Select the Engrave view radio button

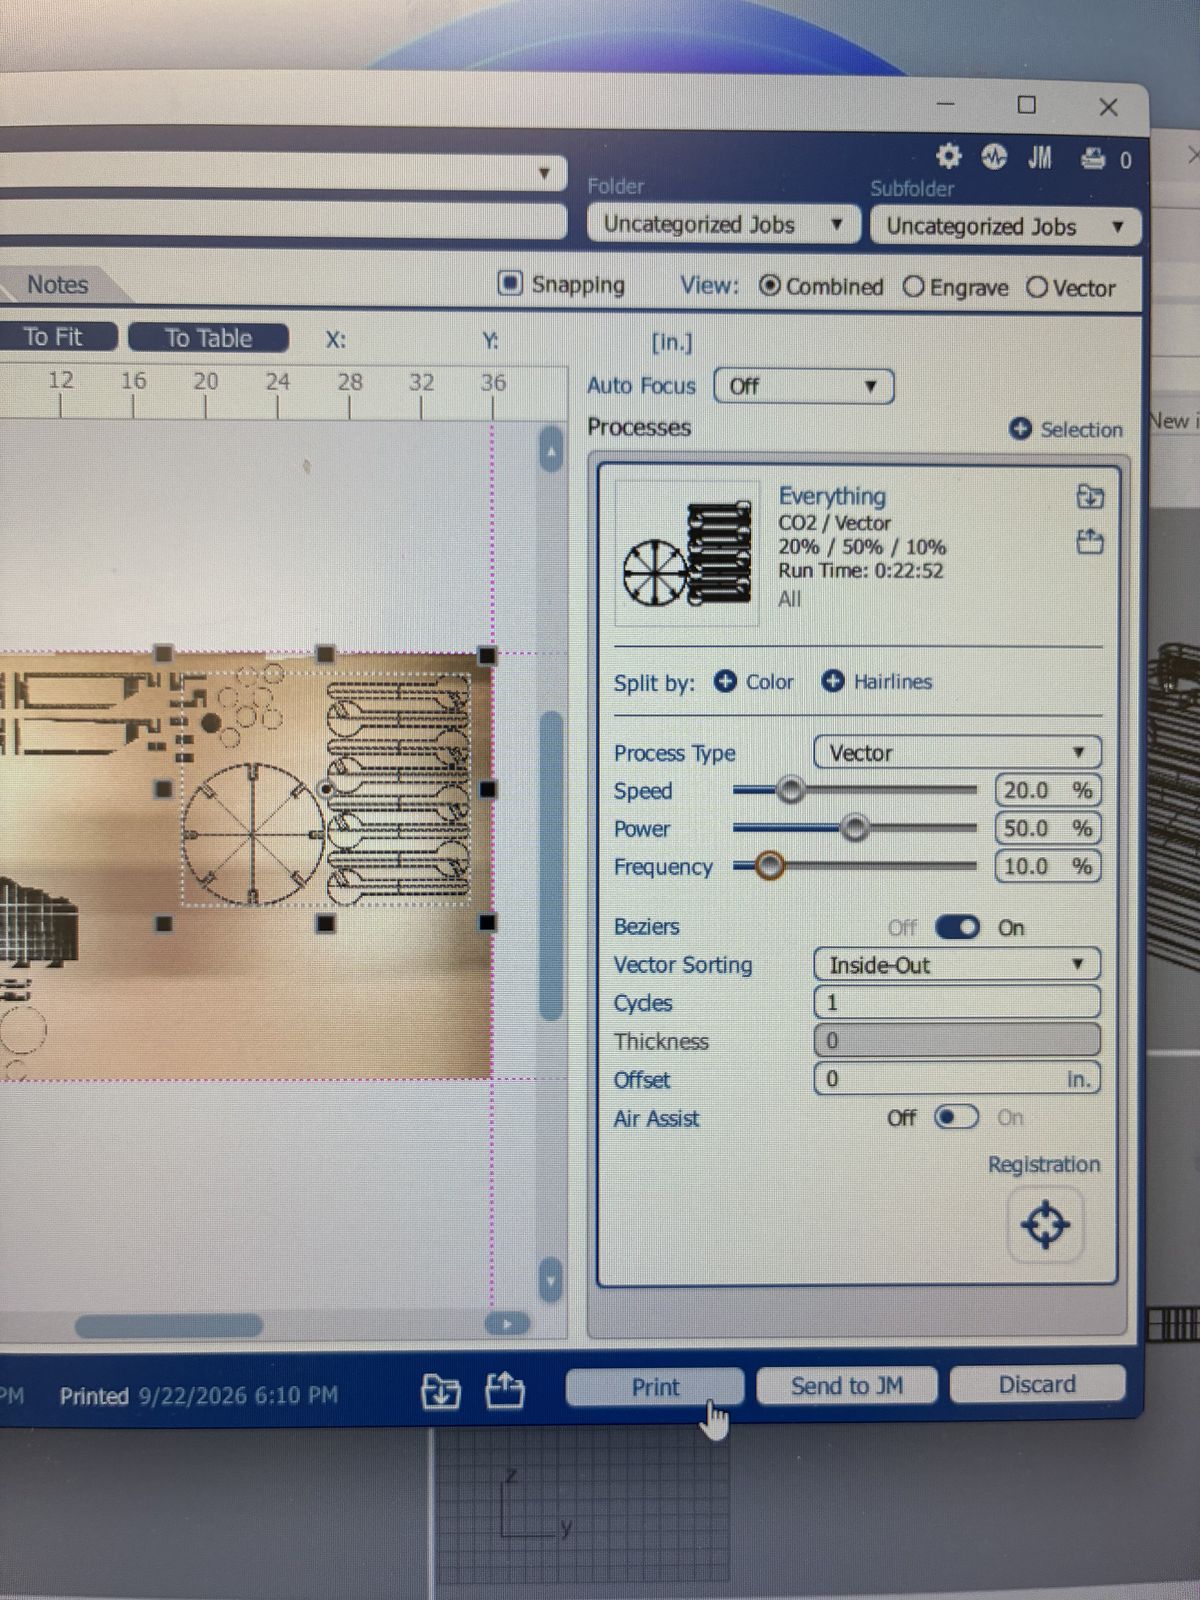913,287
